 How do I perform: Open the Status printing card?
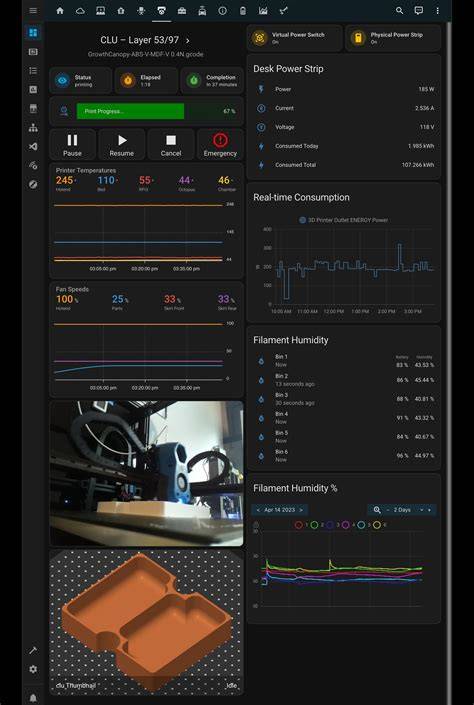pos(80,80)
